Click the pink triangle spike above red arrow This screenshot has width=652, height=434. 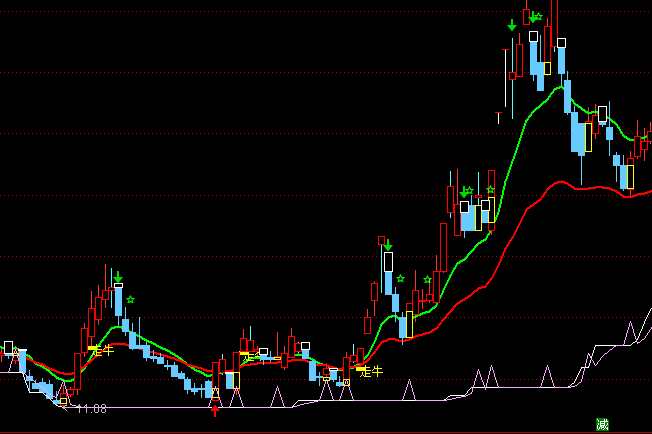pos(215,392)
